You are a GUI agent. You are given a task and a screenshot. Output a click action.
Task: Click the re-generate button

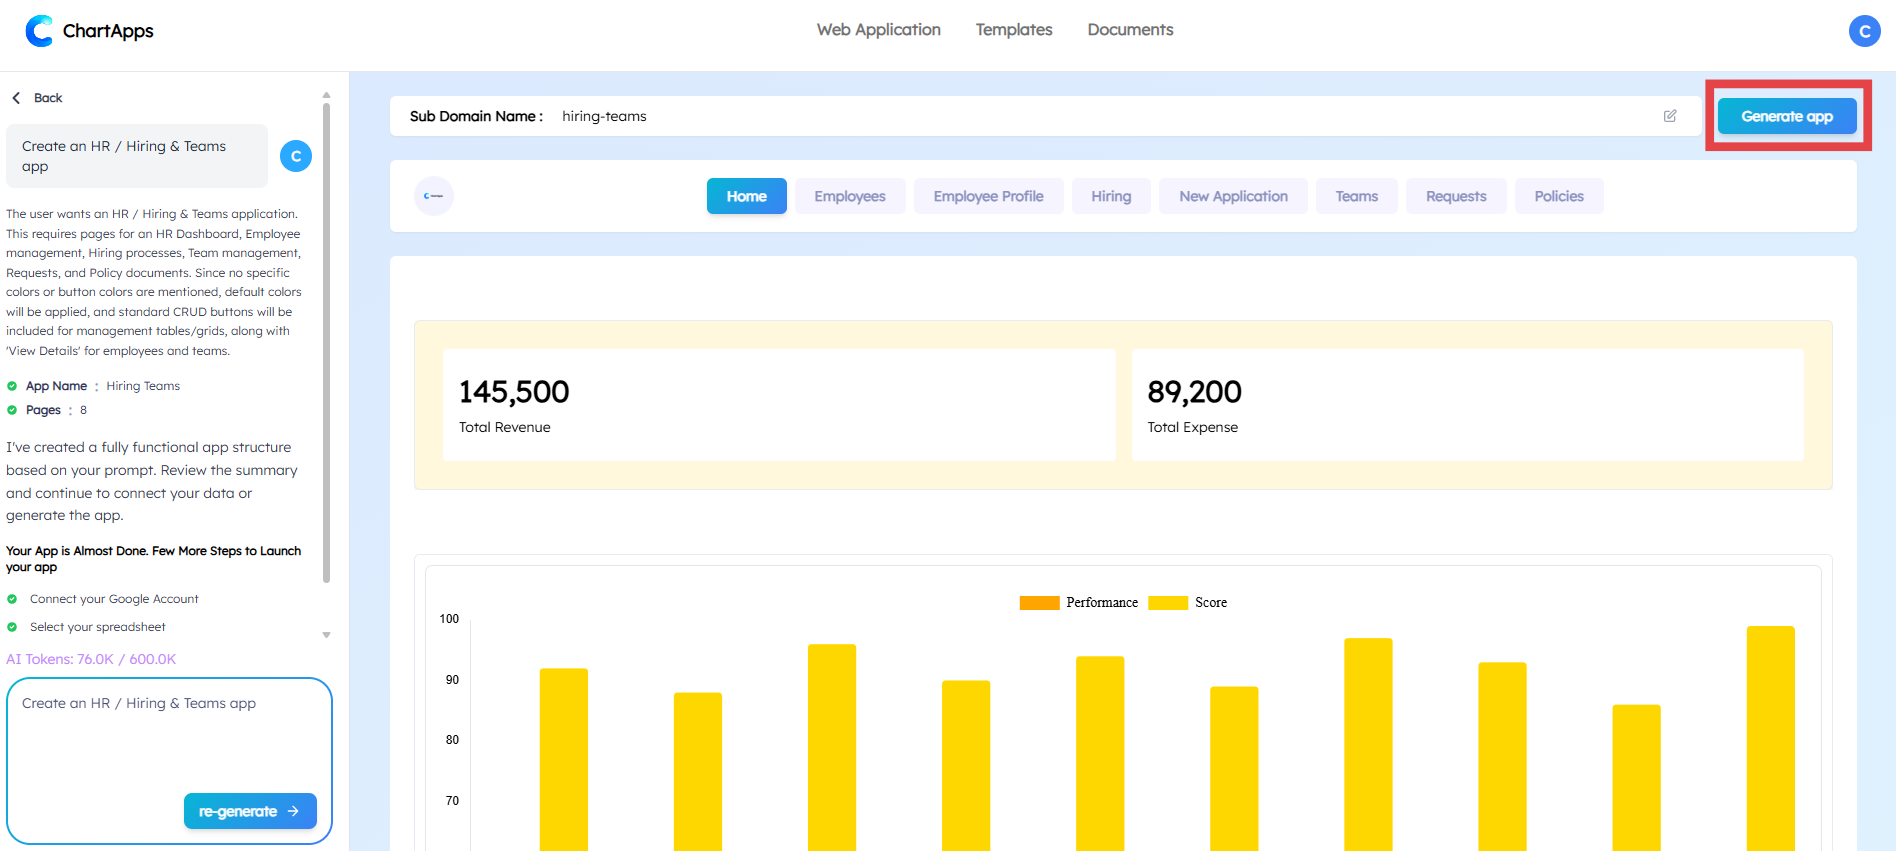250,811
